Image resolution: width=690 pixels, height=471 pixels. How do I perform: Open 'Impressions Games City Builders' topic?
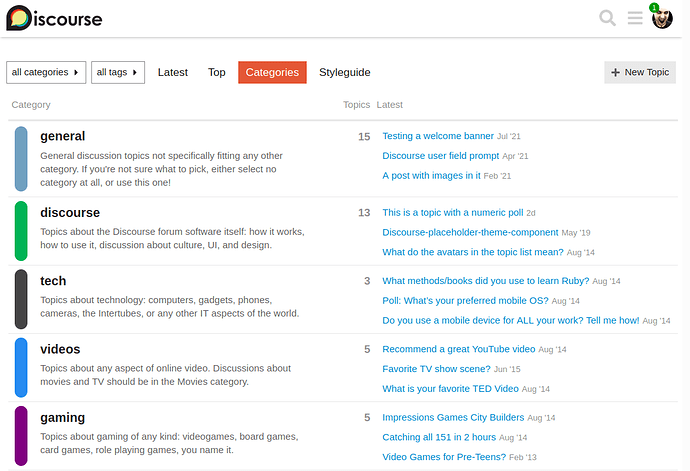[453, 417]
